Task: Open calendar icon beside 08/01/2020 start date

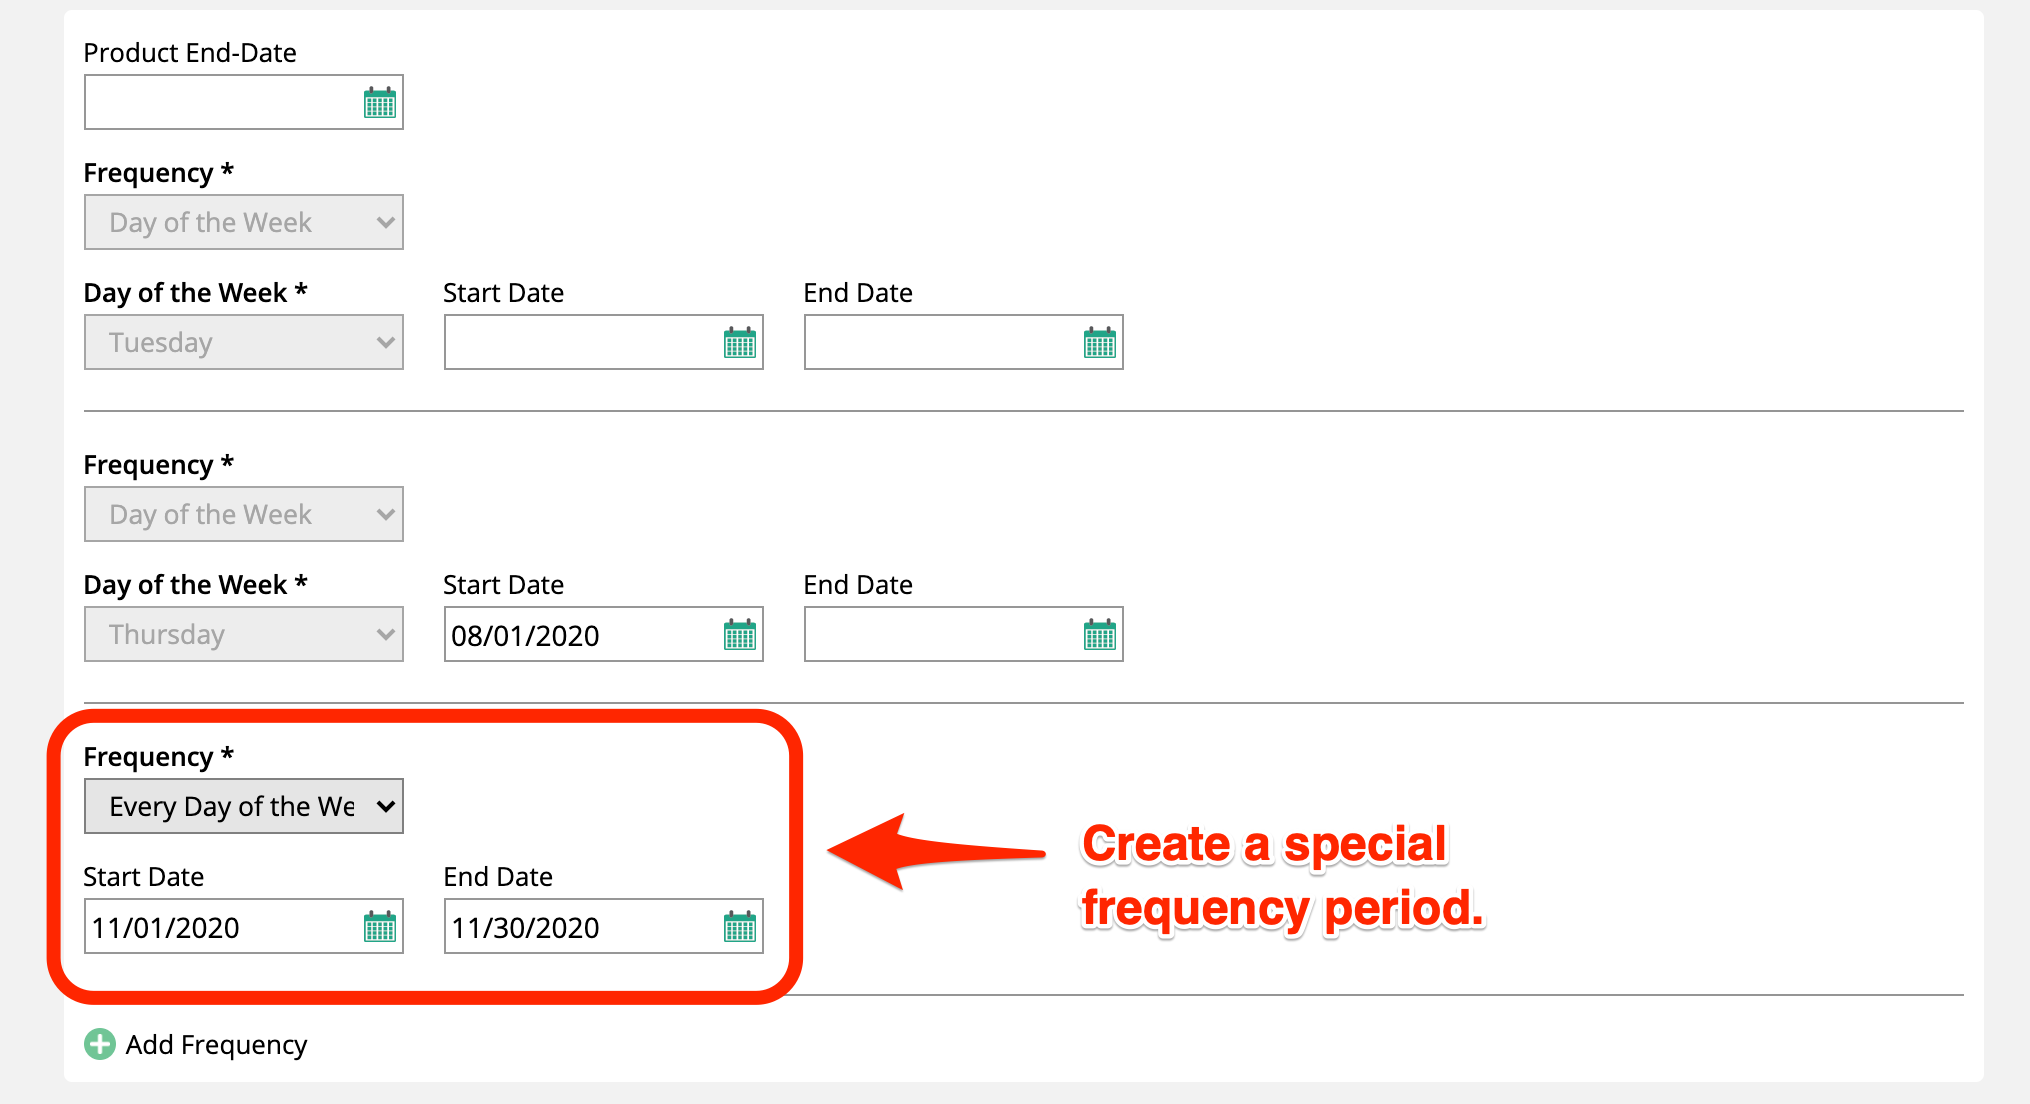Action: (739, 635)
